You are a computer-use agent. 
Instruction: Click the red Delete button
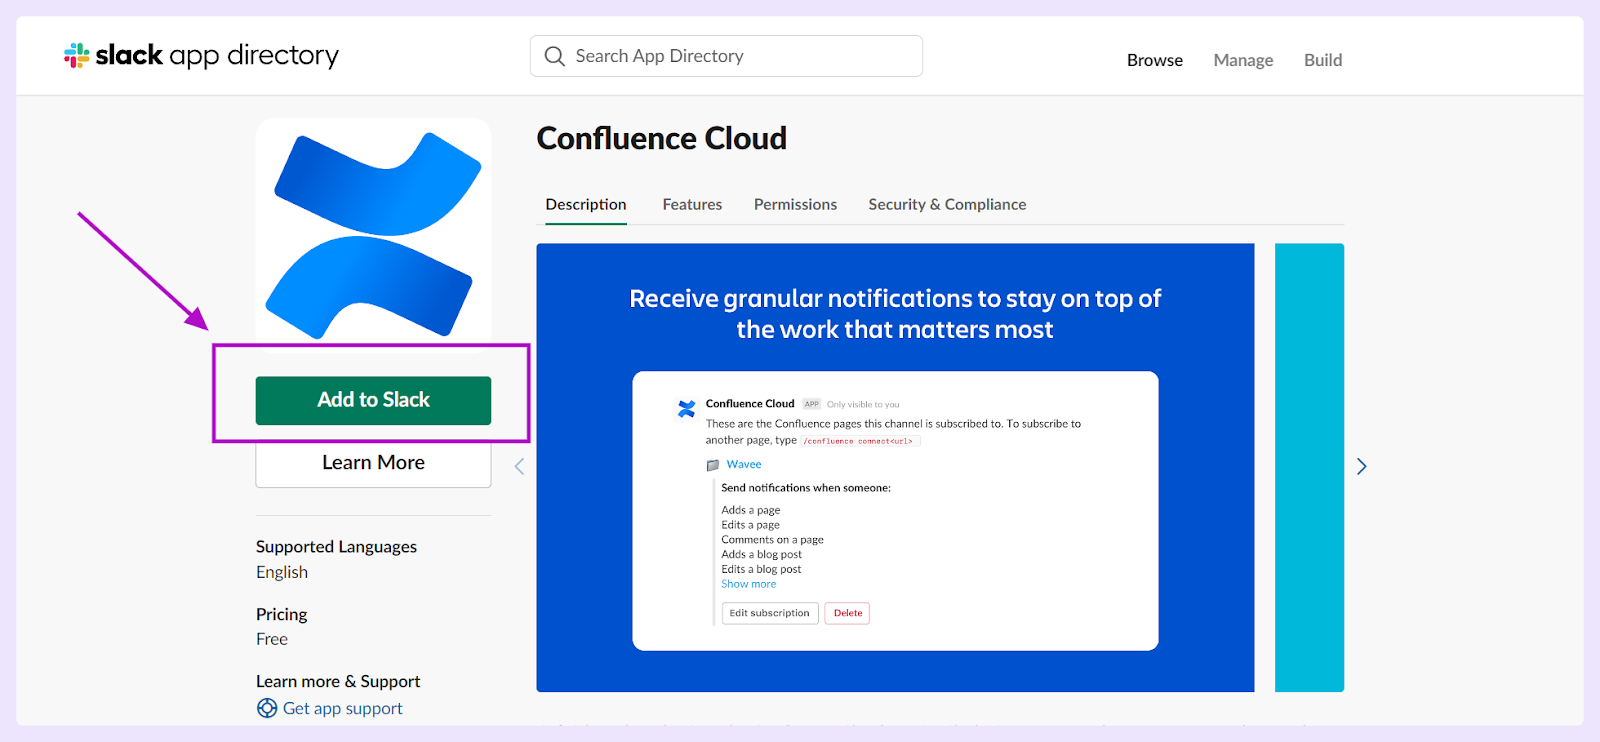pos(848,613)
